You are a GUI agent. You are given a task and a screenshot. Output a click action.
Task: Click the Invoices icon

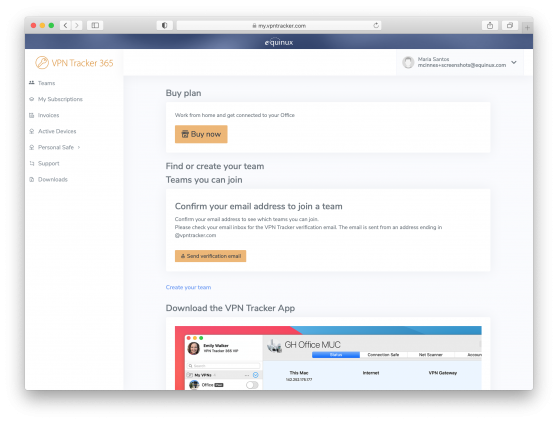point(32,115)
